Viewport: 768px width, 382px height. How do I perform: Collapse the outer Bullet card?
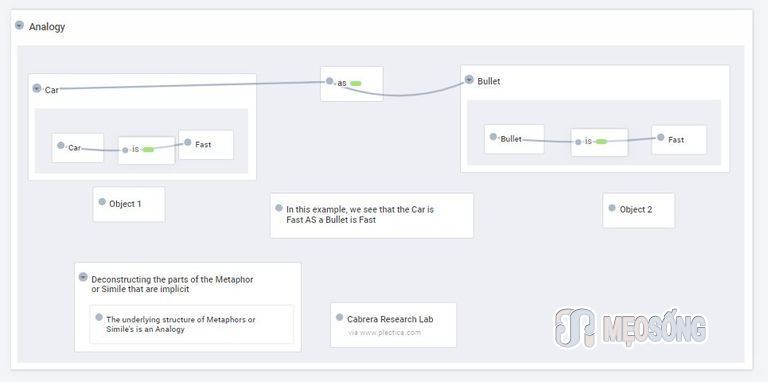point(469,79)
